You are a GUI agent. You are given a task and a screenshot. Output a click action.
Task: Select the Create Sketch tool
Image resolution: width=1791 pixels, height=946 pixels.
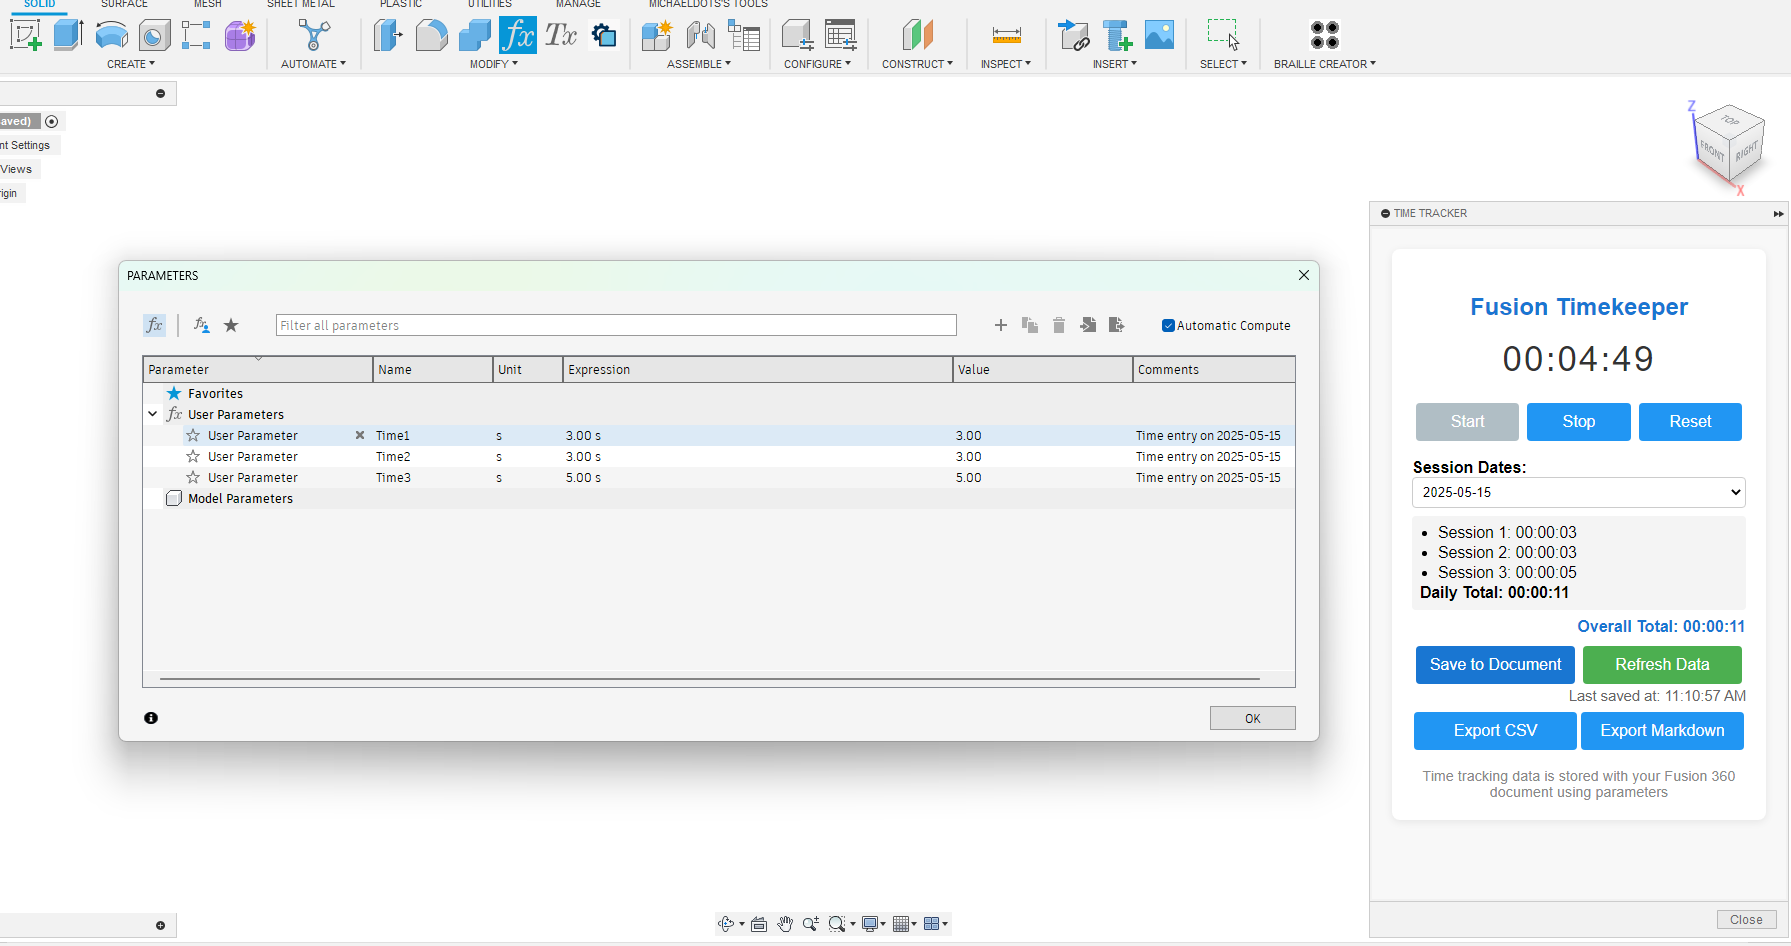(x=26, y=35)
